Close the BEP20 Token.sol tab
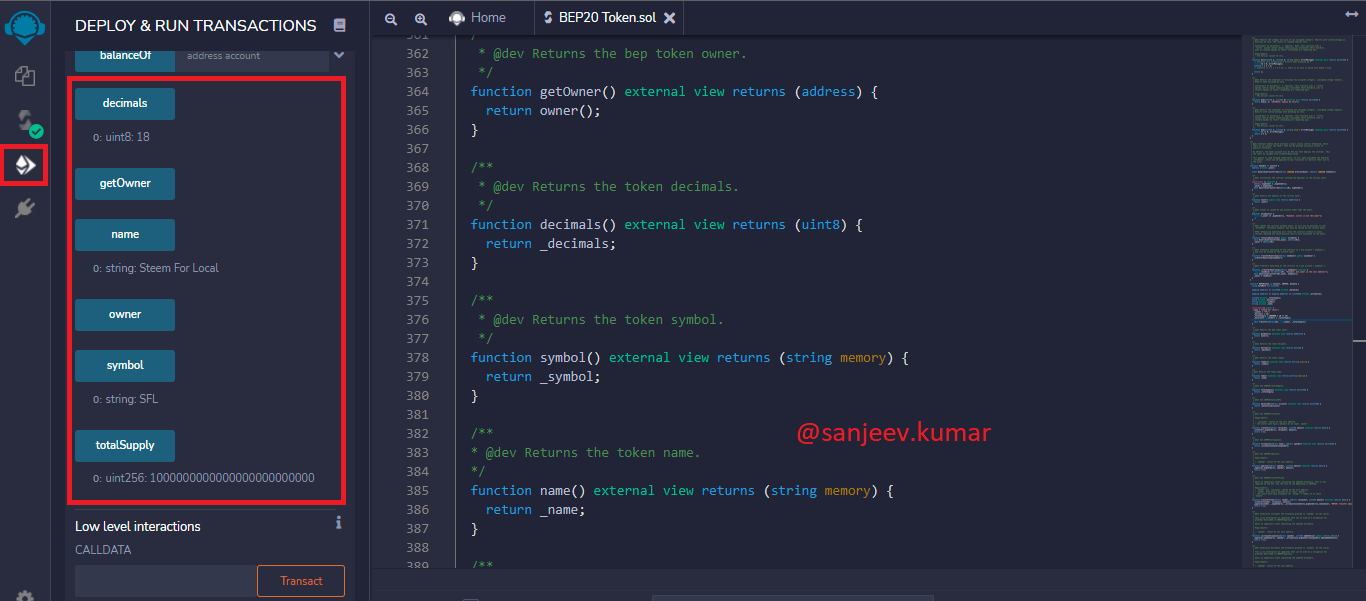The width and height of the screenshot is (1366, 601). [x=670, y=18]
